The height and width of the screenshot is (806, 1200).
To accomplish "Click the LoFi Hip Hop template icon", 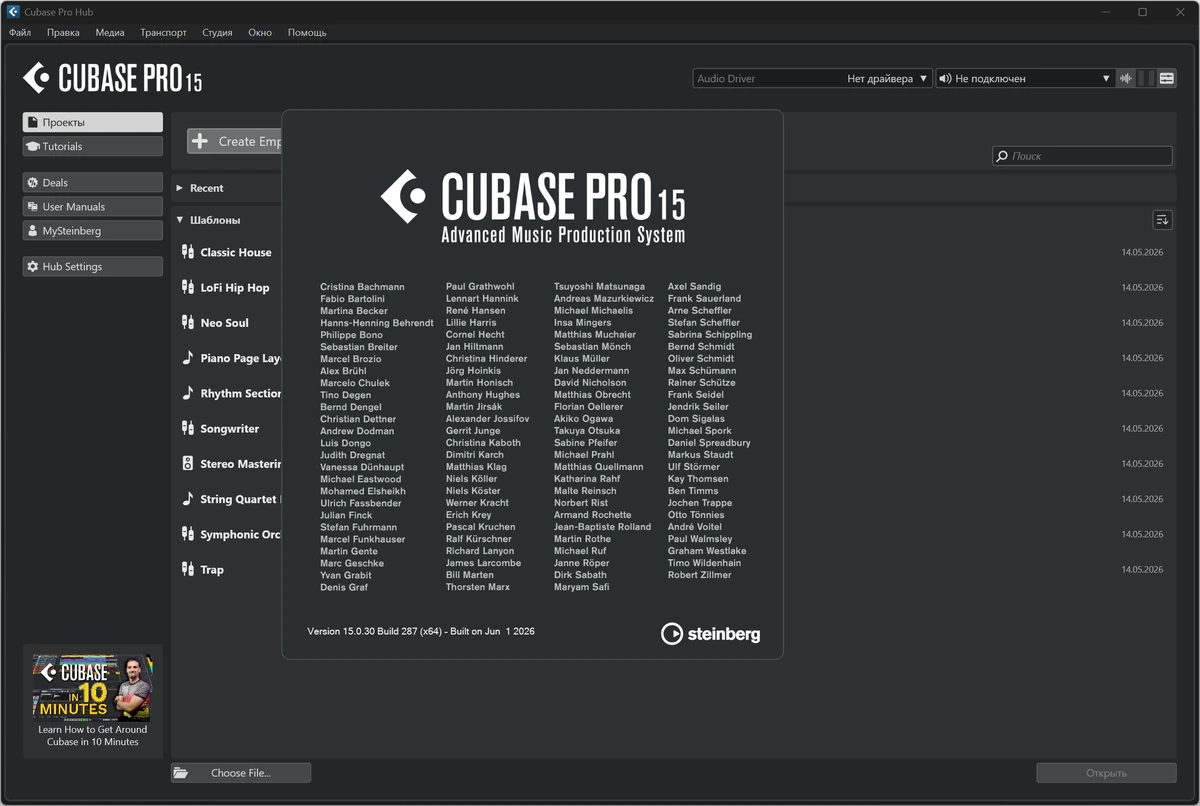I will coord(187,287).
